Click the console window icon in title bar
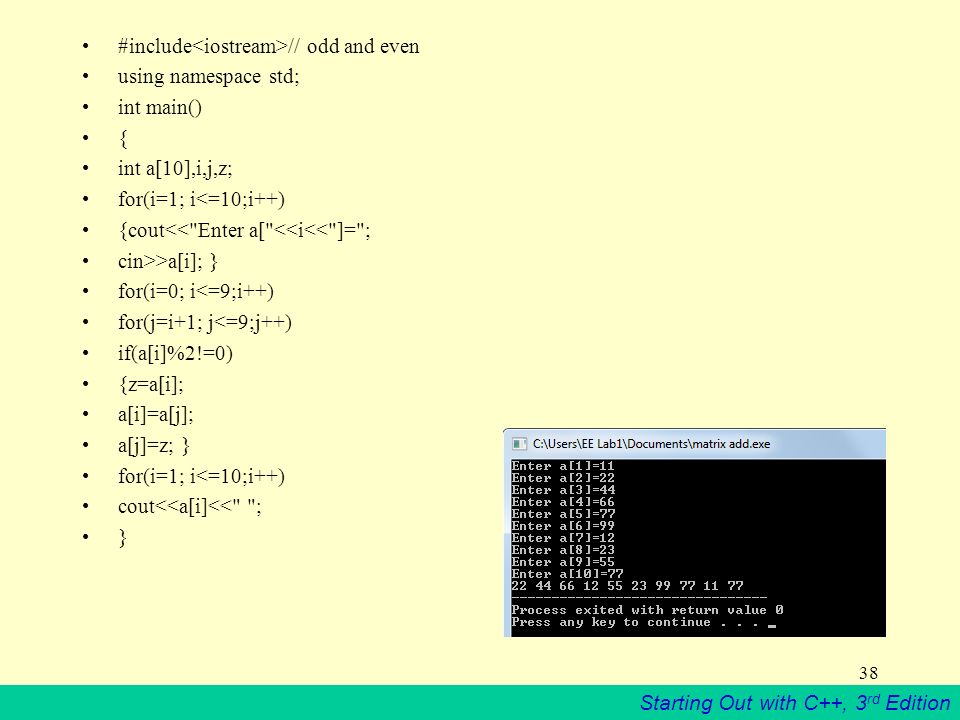The width and height of the screenshot is (960, 720). (x=519, y=444)
